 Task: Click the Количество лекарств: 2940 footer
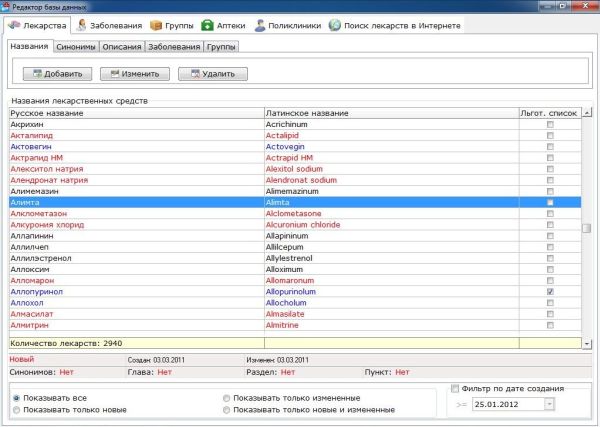coord(137,343)
